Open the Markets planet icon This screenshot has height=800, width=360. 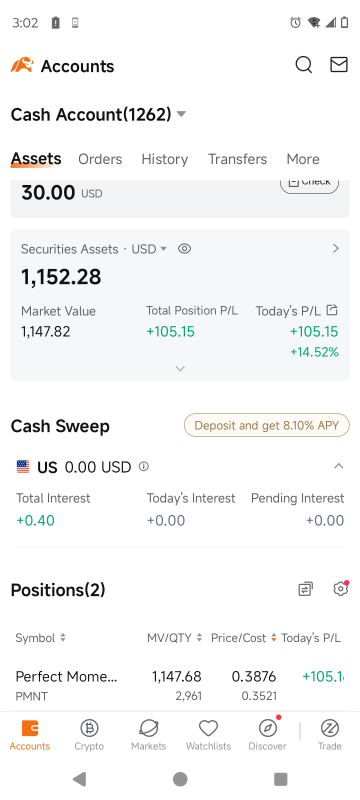point(148,728)
